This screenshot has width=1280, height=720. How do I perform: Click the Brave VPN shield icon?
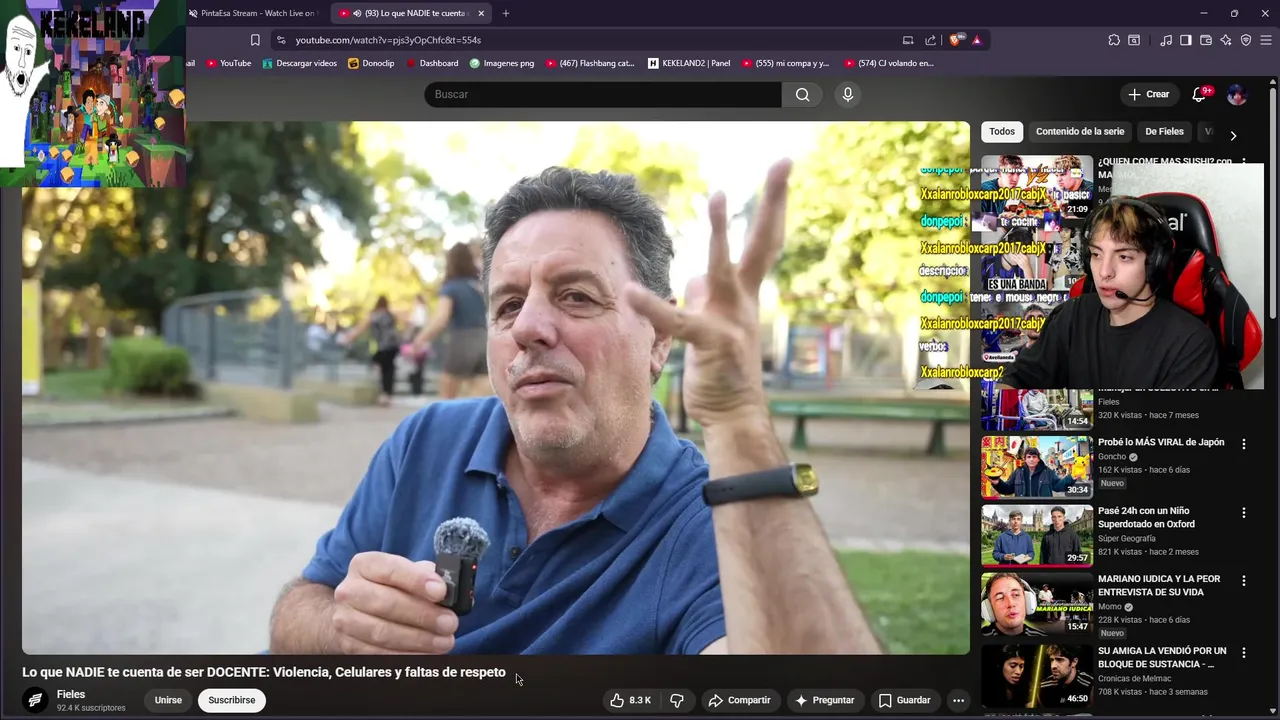1246,40
